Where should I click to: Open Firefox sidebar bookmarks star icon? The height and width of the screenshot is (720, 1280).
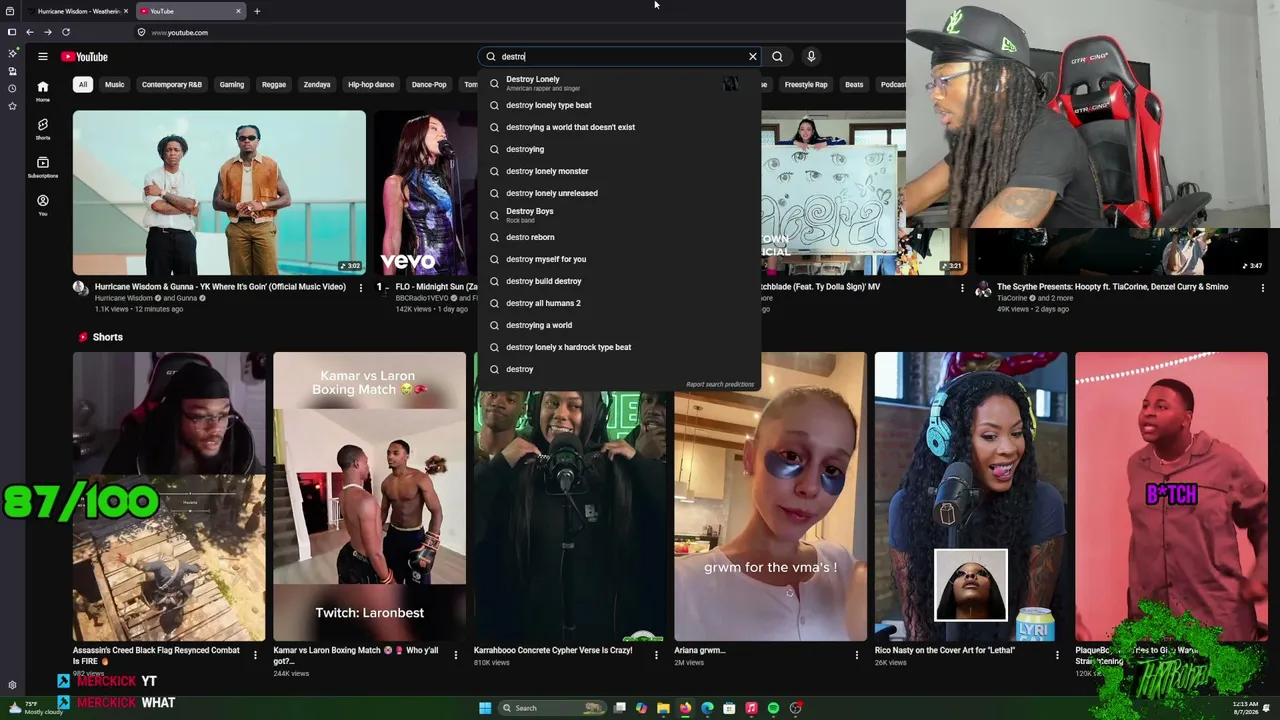[x=12, y=105]
